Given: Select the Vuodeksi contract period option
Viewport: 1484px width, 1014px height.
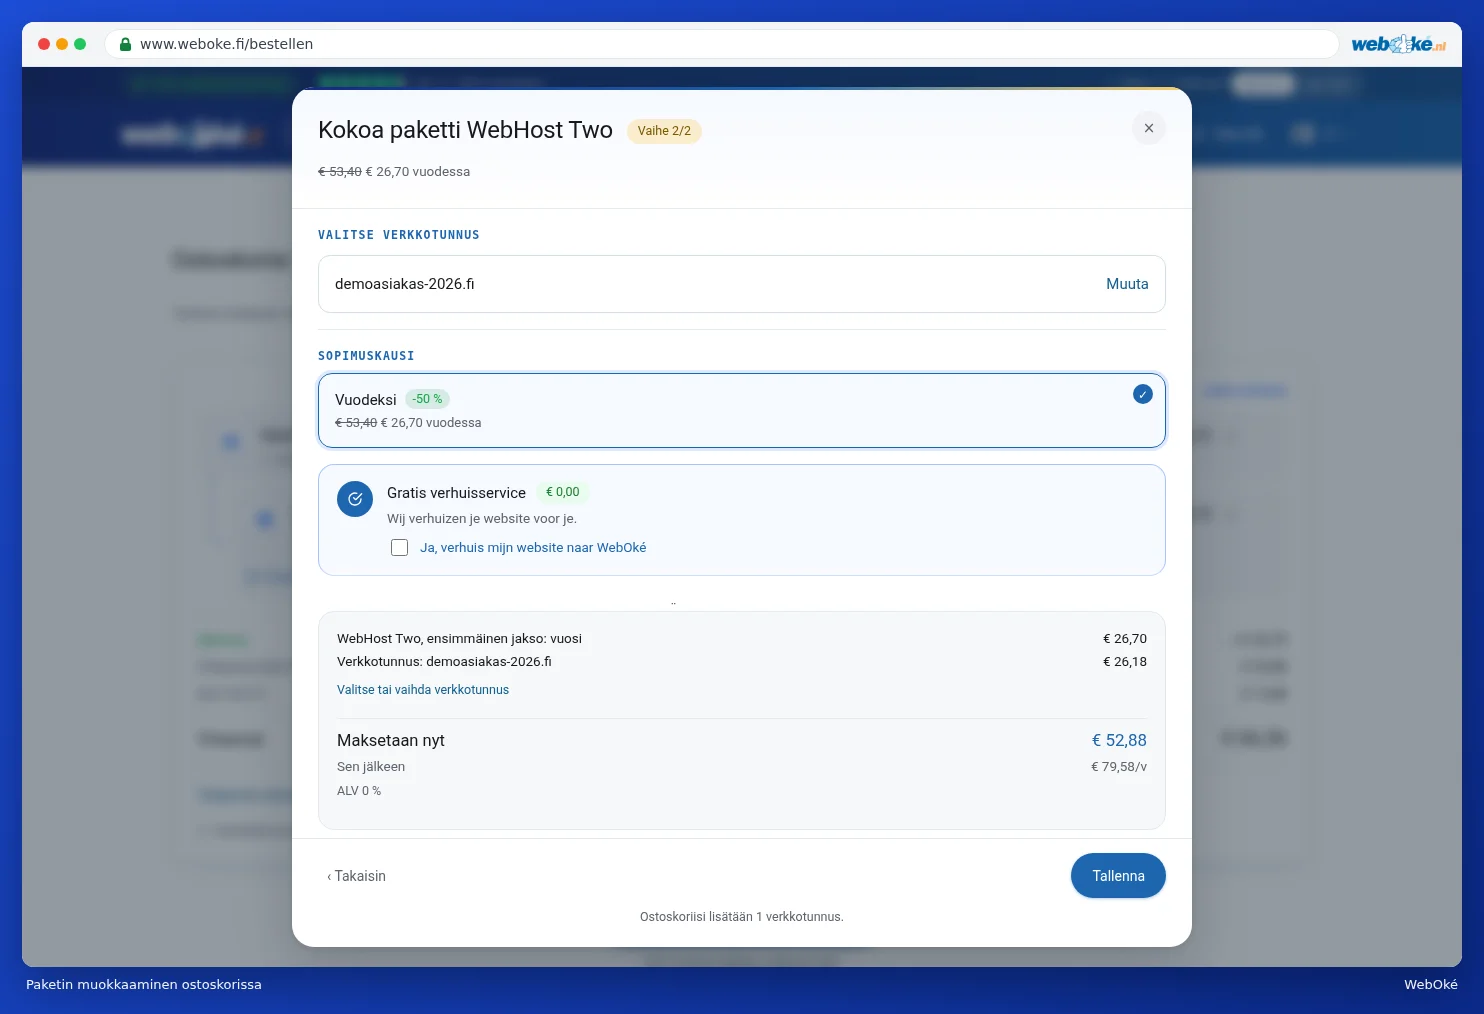Looking at the screenshot, I should coord(742,411).
